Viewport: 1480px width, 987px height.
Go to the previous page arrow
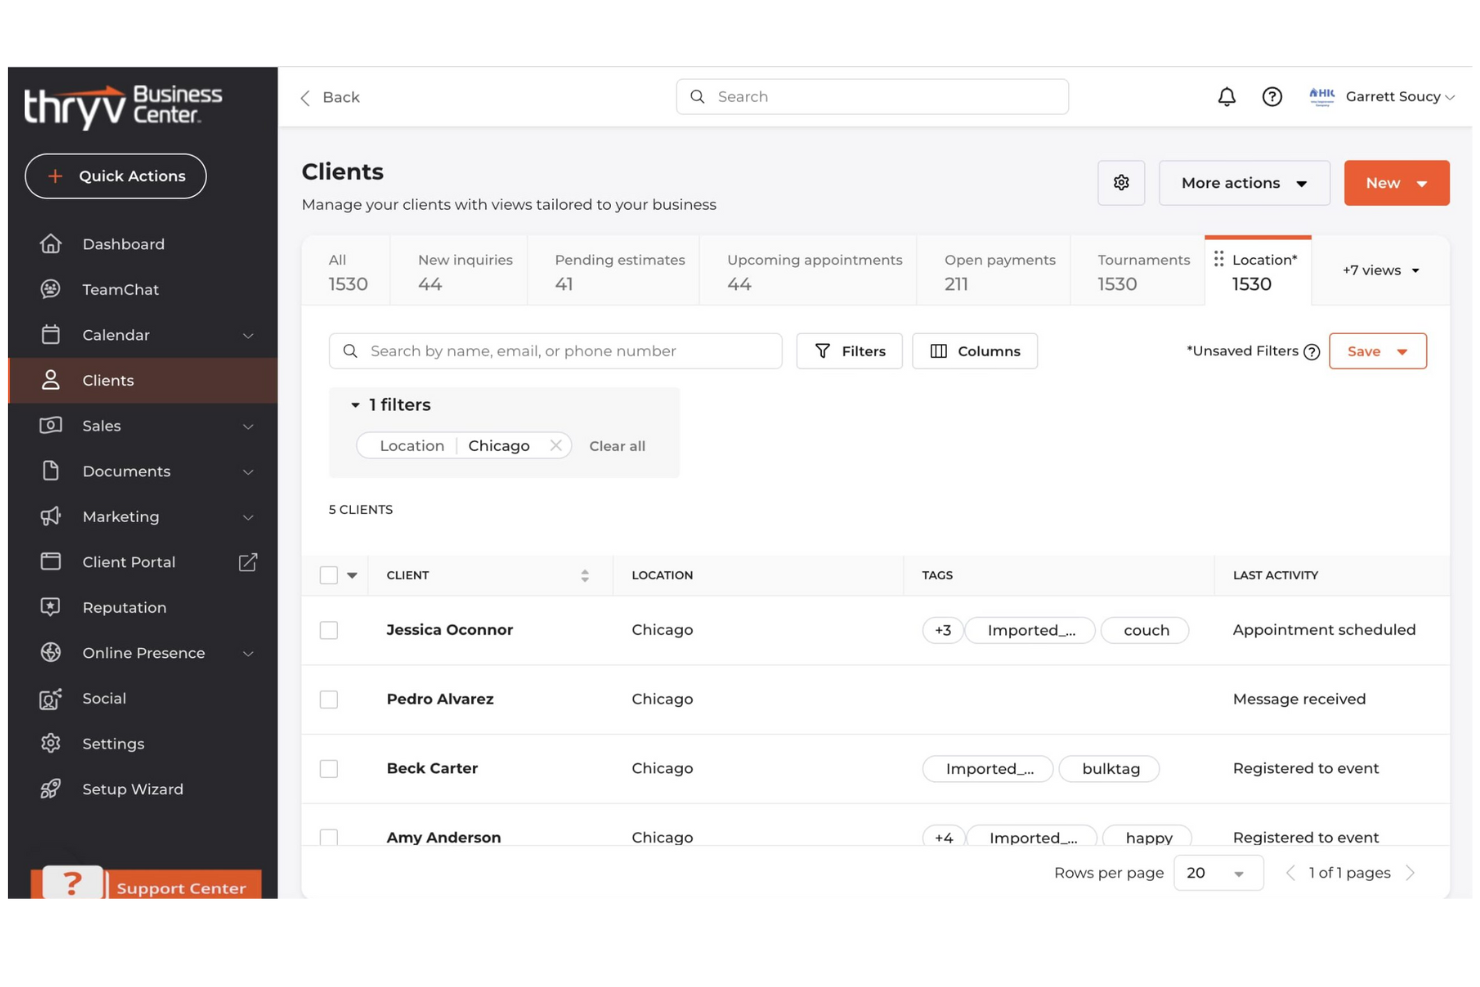(1290, 873)
